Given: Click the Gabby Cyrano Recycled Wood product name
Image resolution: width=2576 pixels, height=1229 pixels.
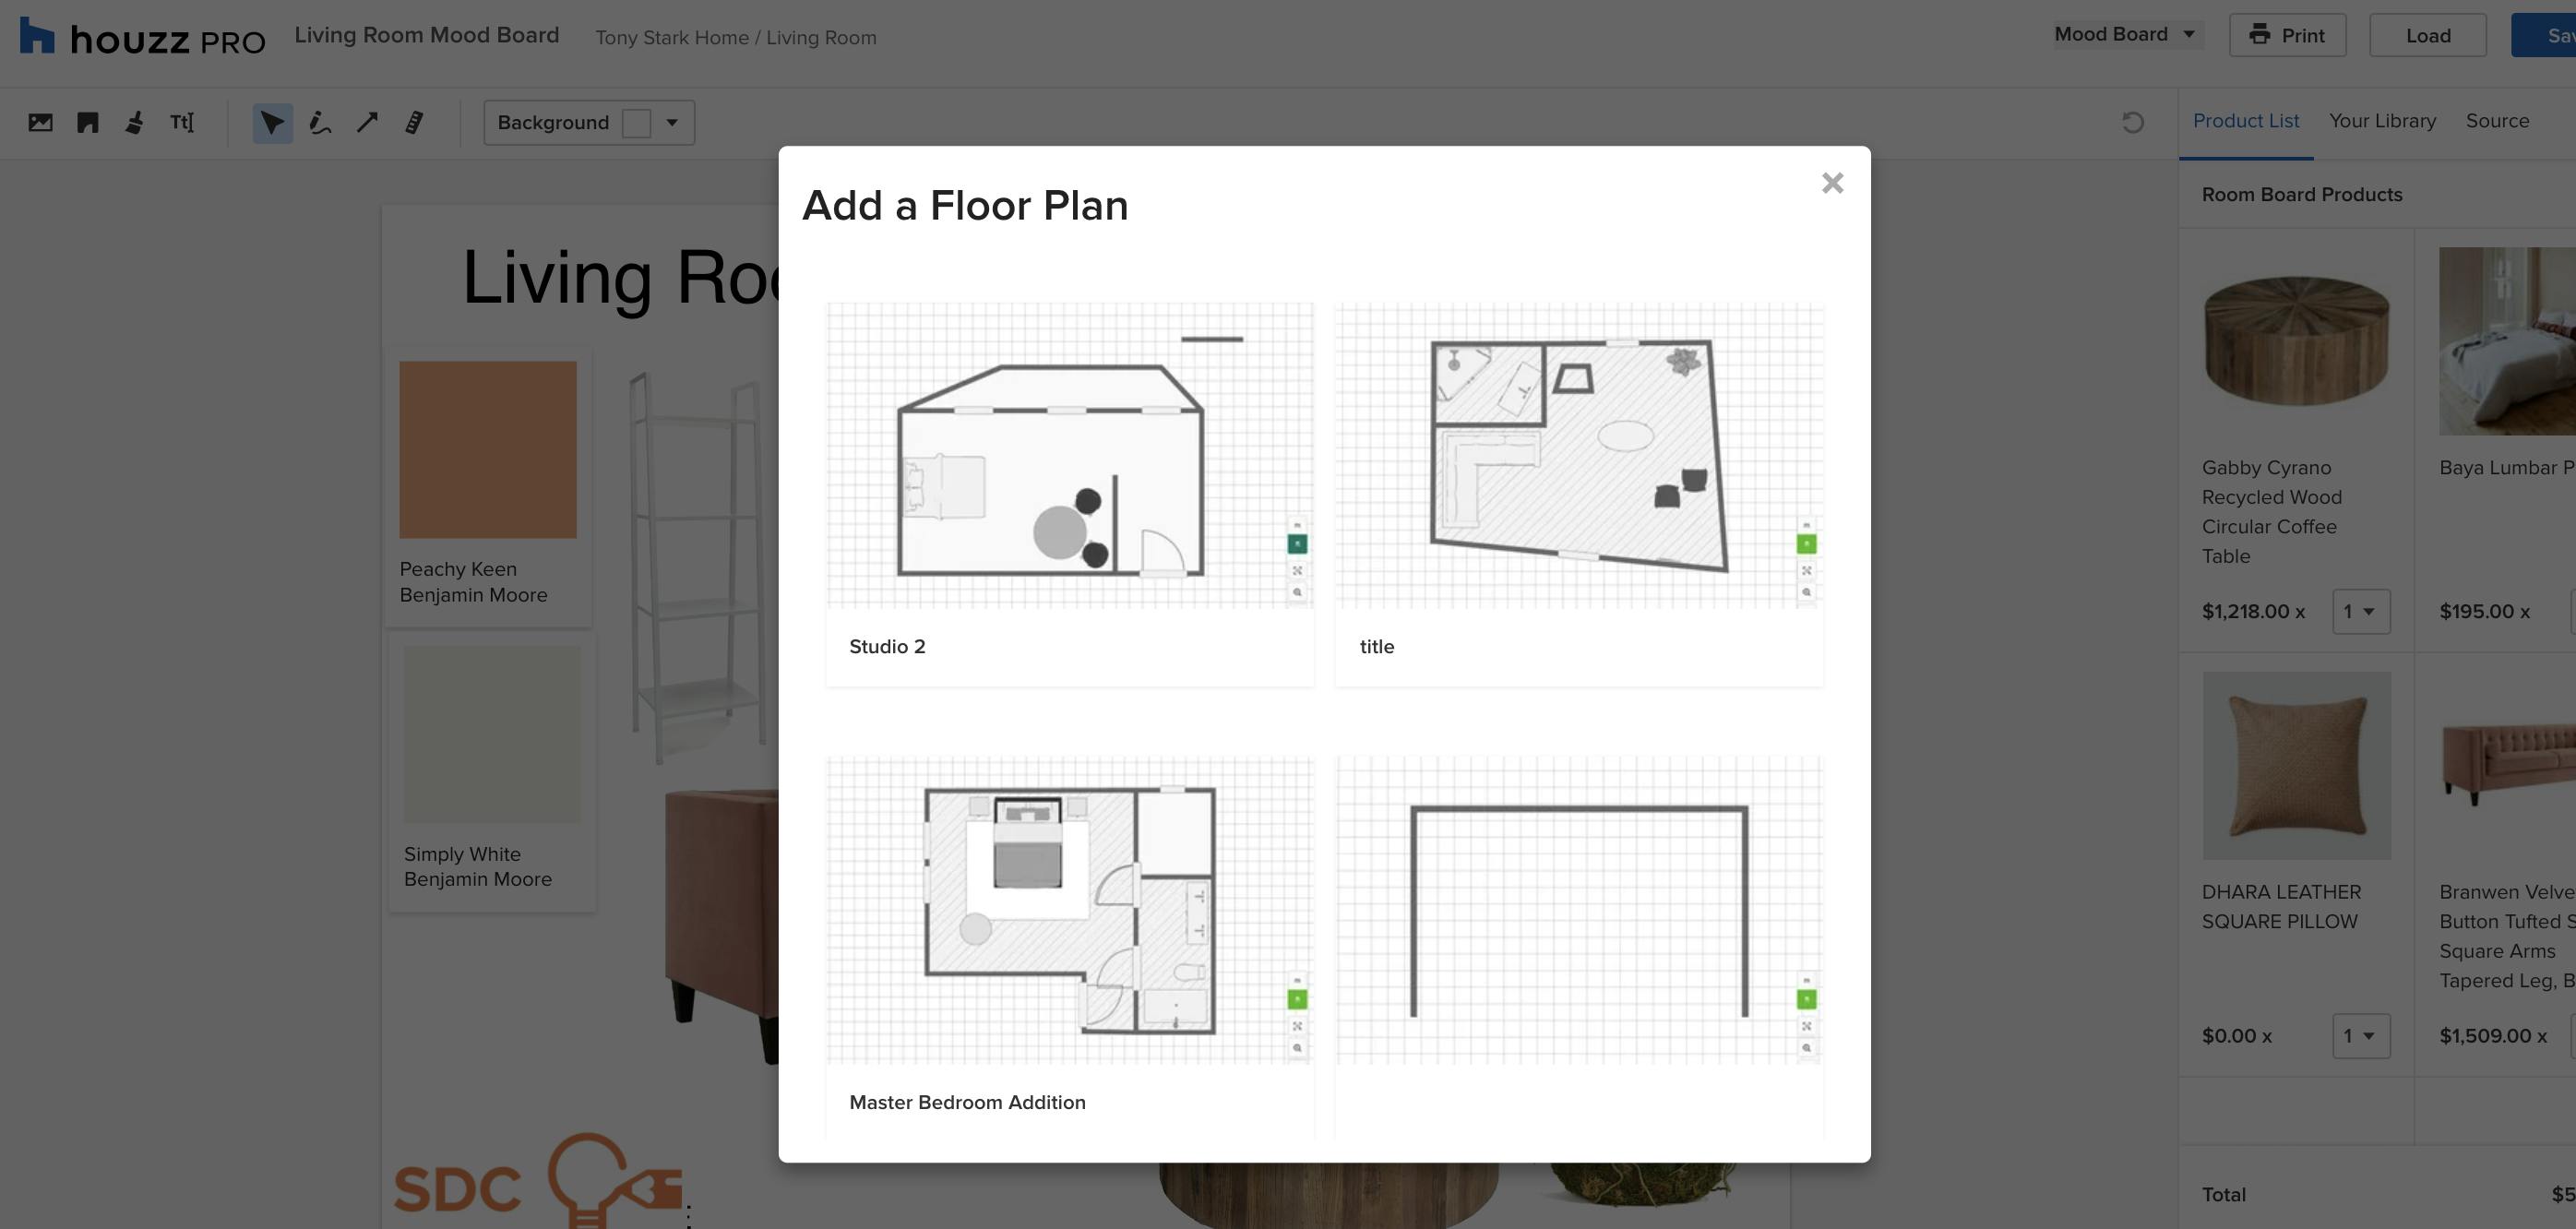Looking at the screenshot, I should [x=2272, y=511].
